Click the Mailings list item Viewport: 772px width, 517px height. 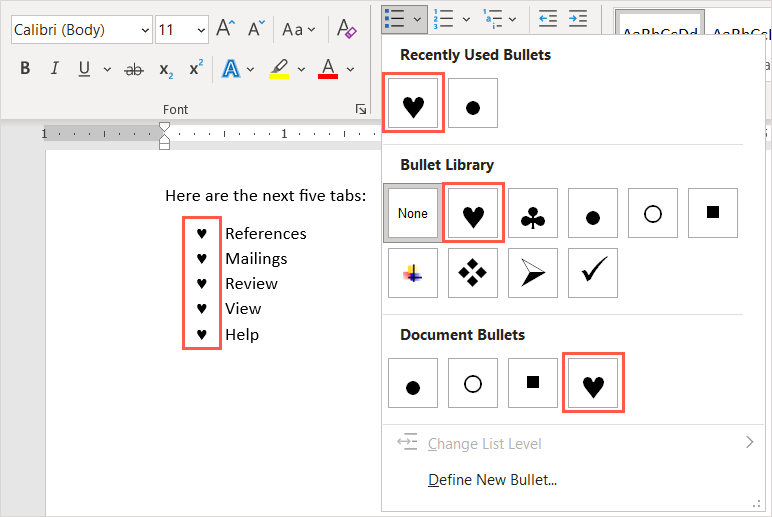tap(256, 259)
